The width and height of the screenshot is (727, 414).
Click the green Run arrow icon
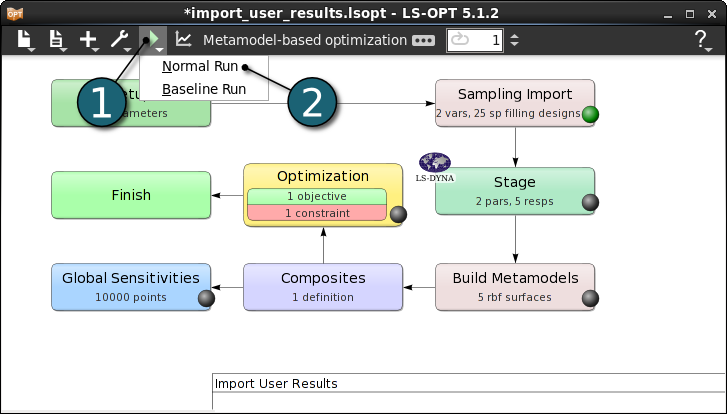tap(153, 39)
